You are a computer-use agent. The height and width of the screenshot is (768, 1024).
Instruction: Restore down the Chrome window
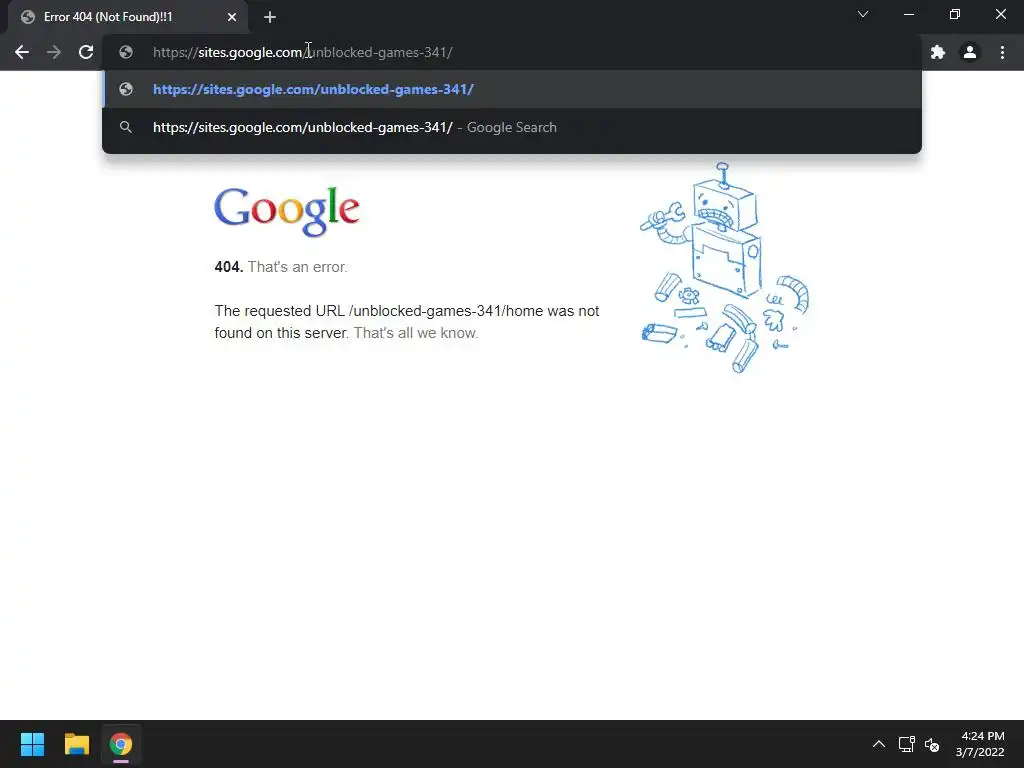(955, 14)
